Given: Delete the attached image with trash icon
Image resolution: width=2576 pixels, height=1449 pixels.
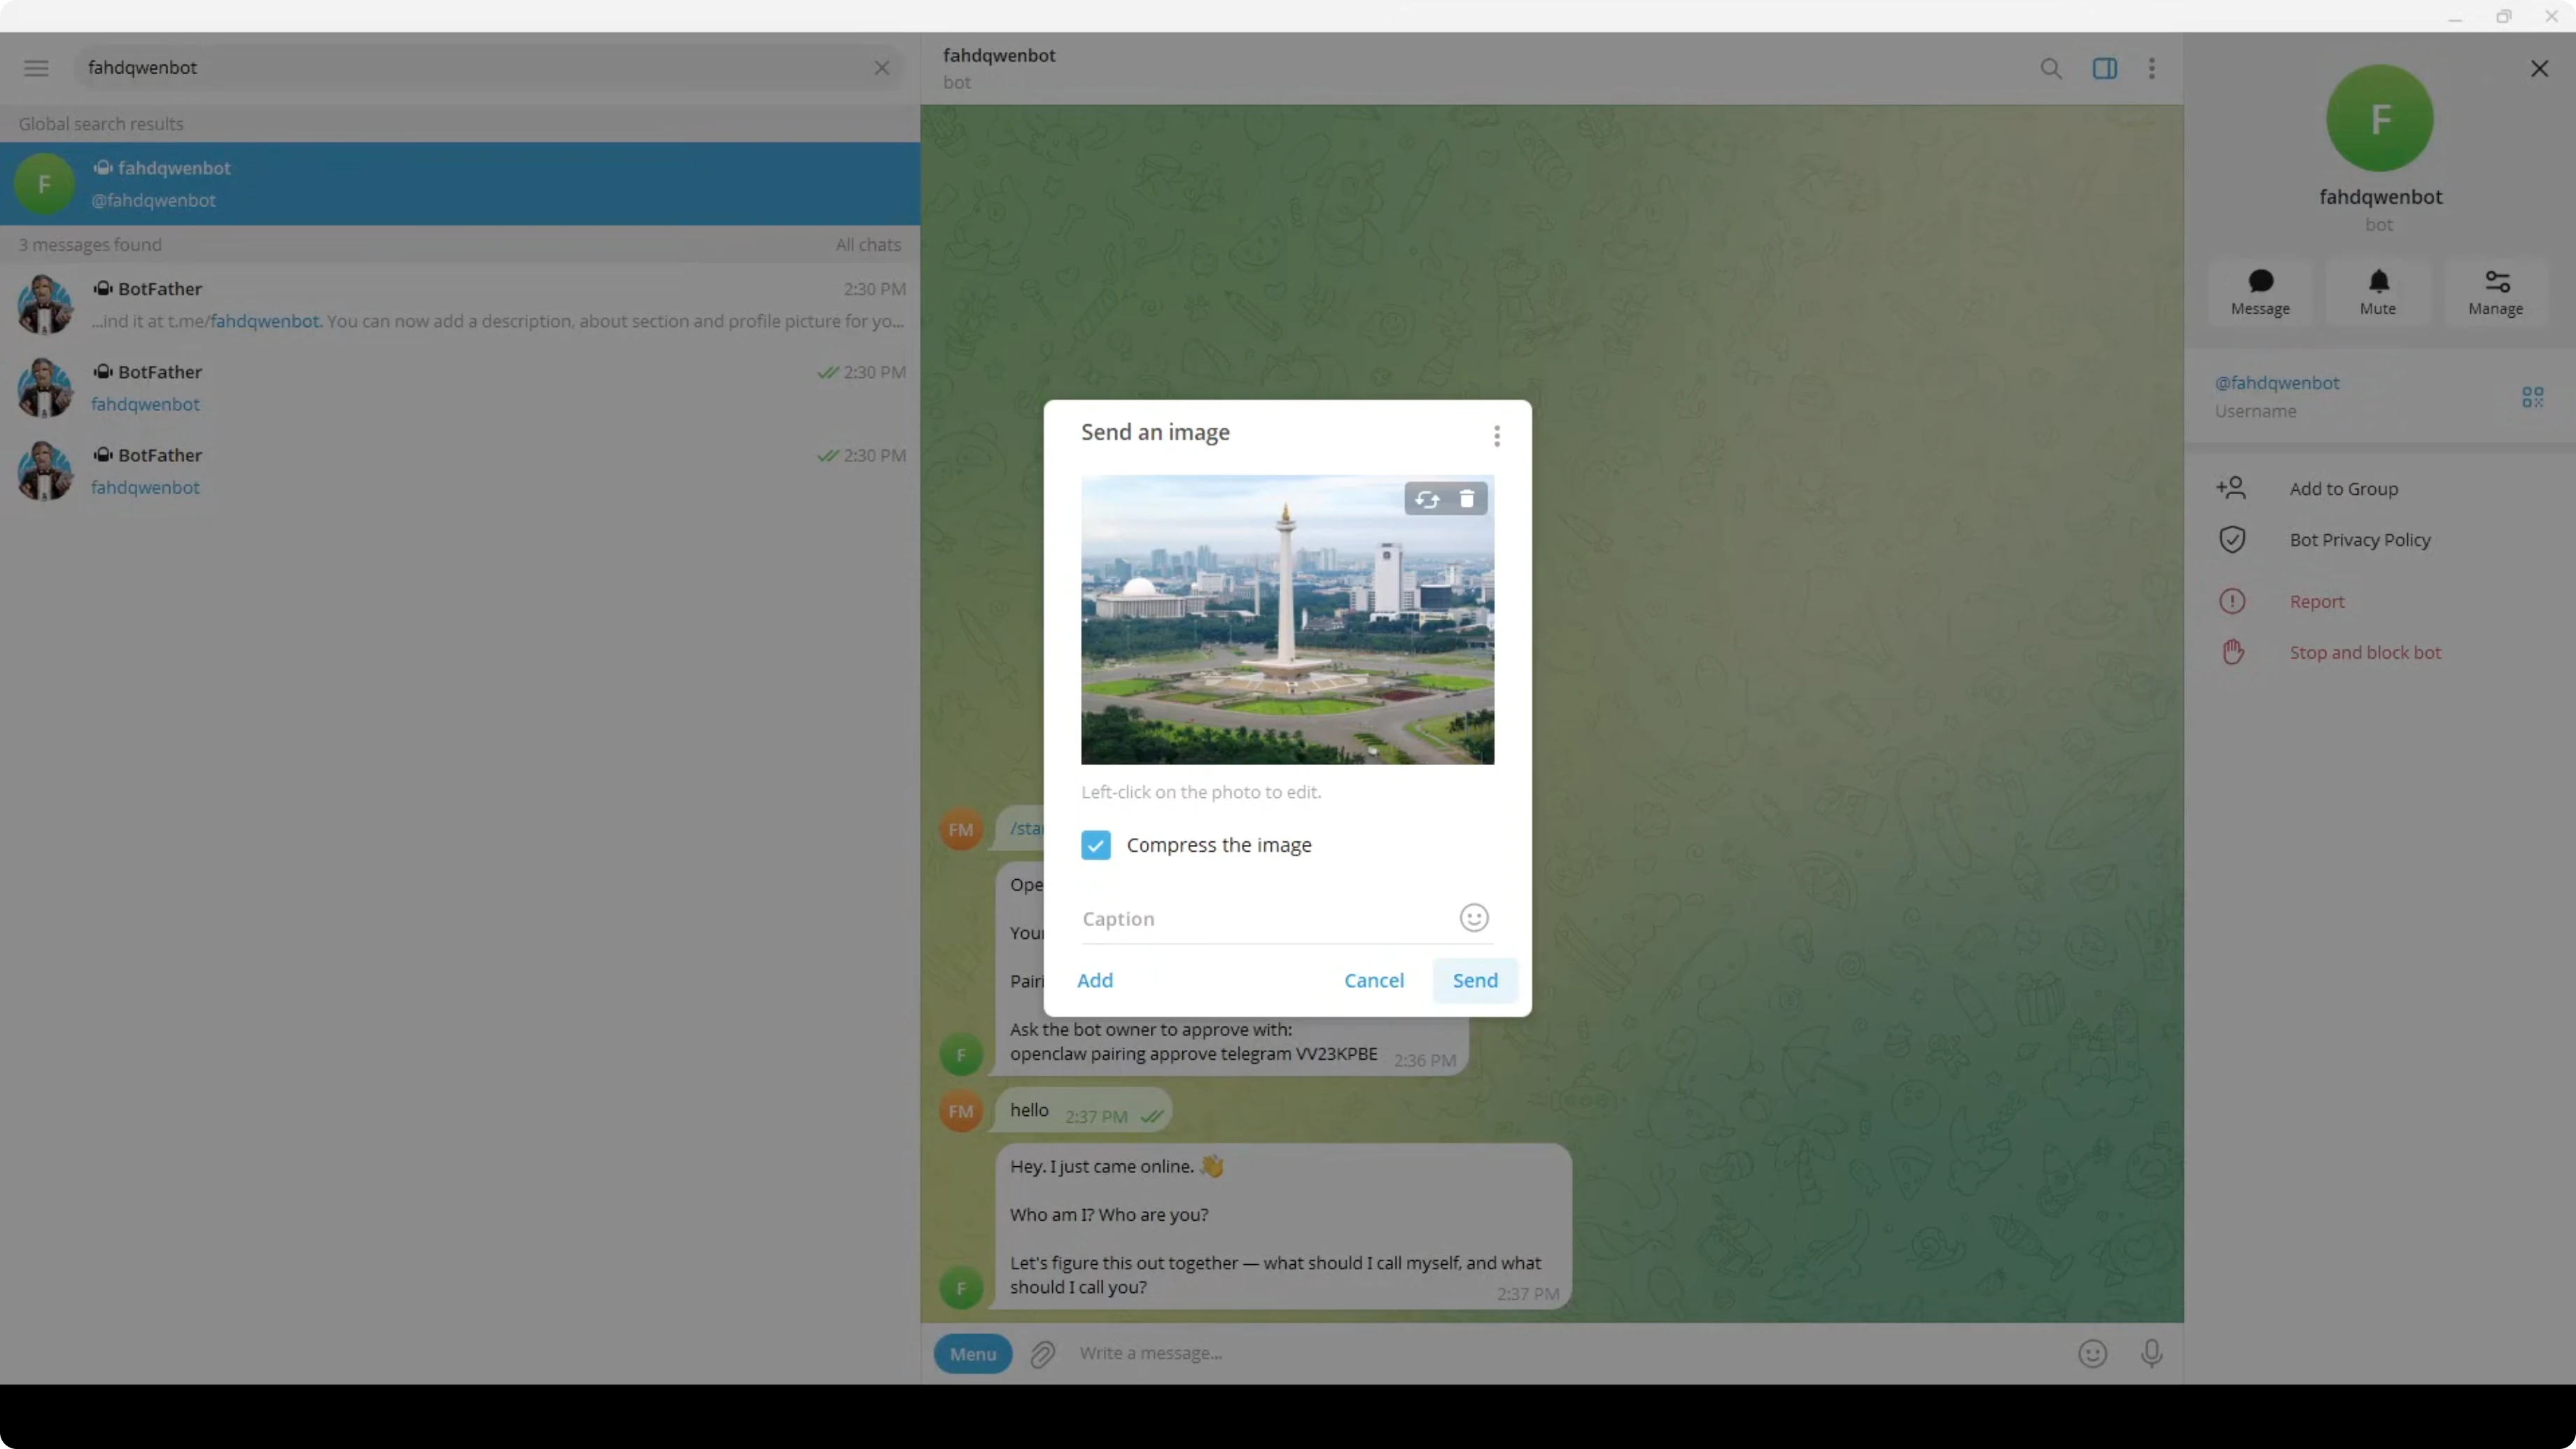Looking at the screenshot, I should click(x=1467, y=499).
